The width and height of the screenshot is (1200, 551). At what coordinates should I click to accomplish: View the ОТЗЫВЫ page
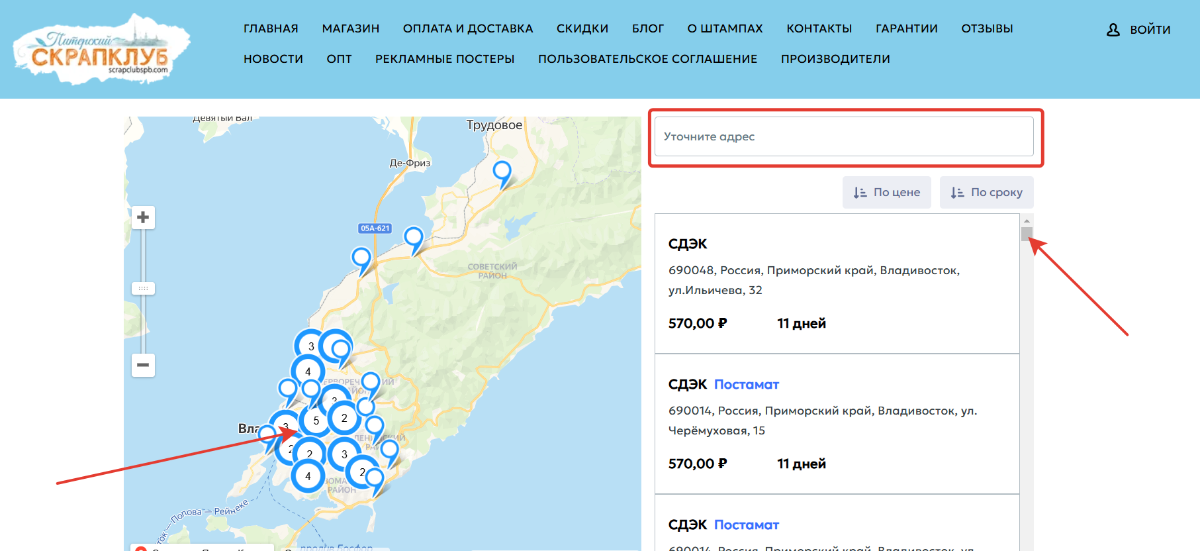(x=987, y=29)
